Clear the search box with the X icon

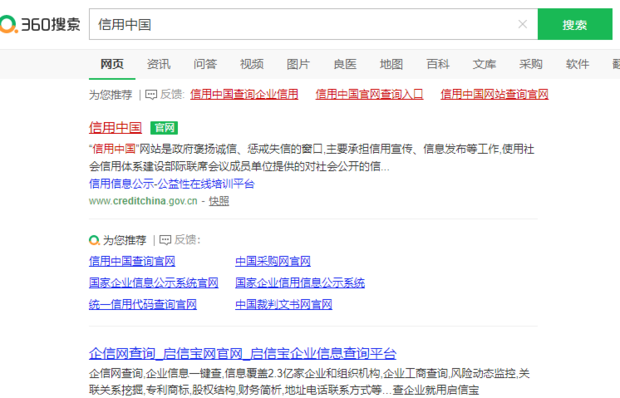(522, 24)
